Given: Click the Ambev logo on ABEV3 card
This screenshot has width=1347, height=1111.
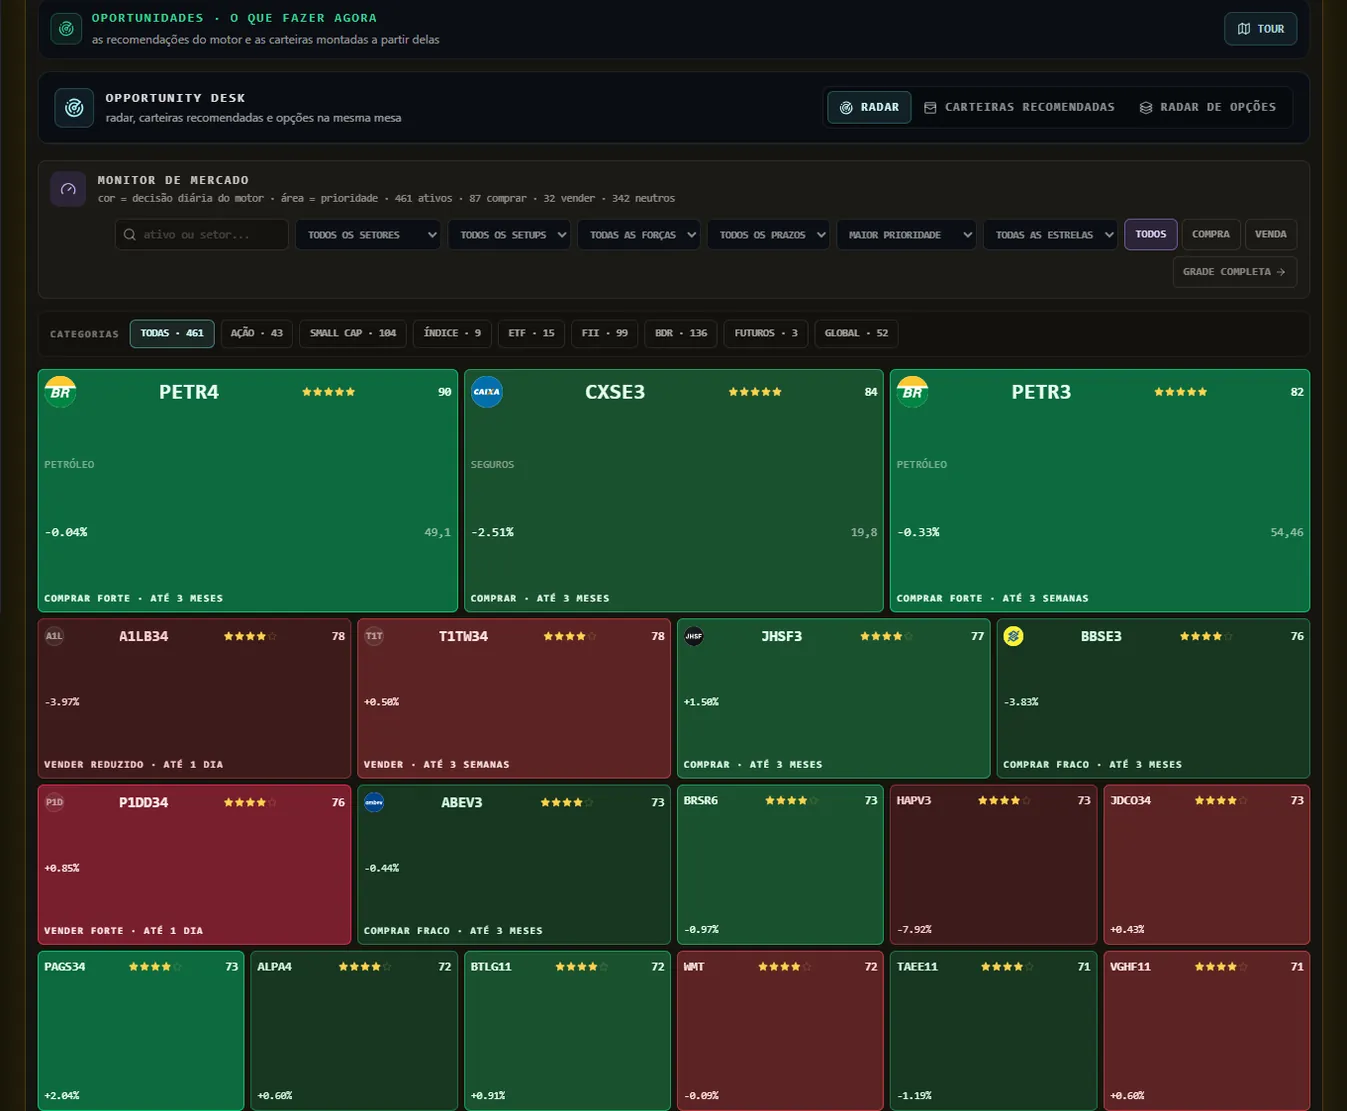Looking at the screenshot, I should click(374, 802).
